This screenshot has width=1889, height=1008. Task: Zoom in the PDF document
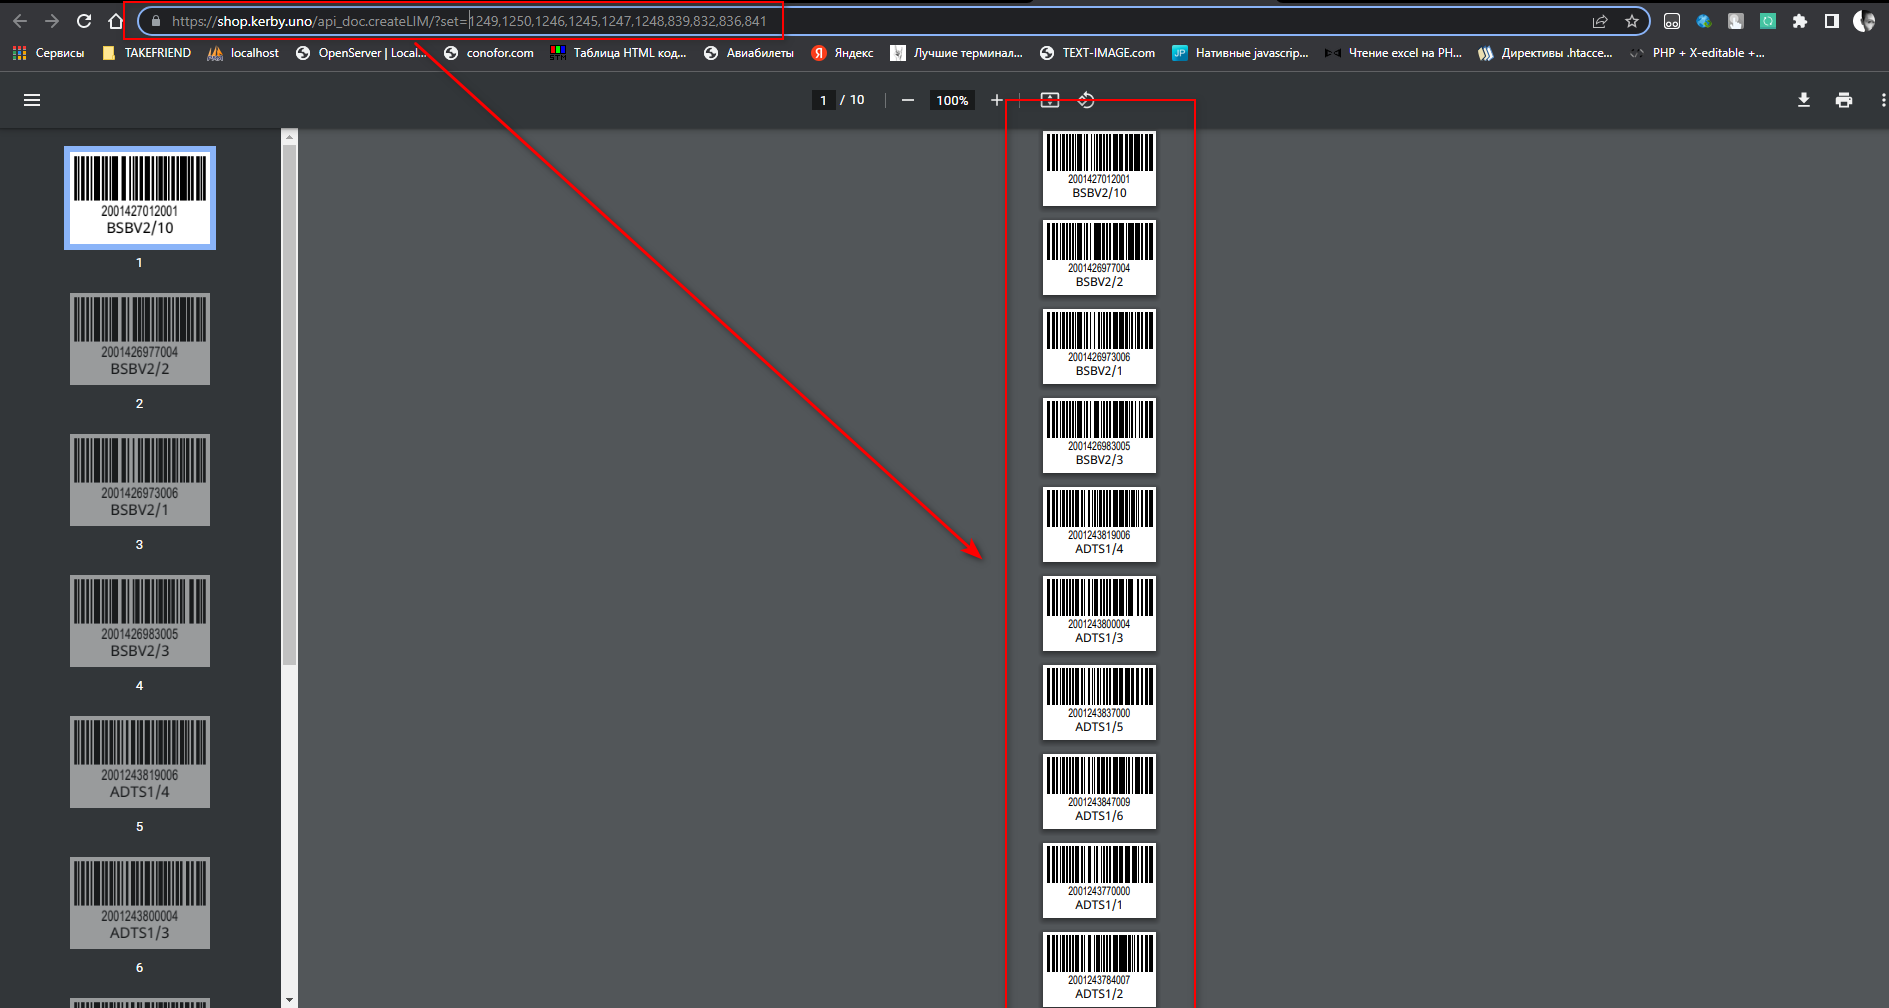[x=997, y=100]
